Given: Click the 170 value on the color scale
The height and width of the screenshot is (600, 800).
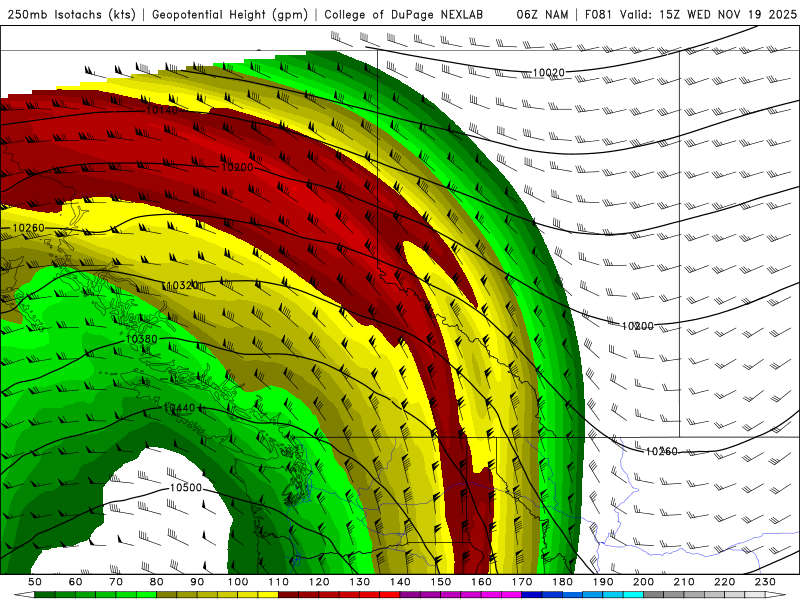Looking at the screenshot, I should pyautogui.click(x=522, y=582).
